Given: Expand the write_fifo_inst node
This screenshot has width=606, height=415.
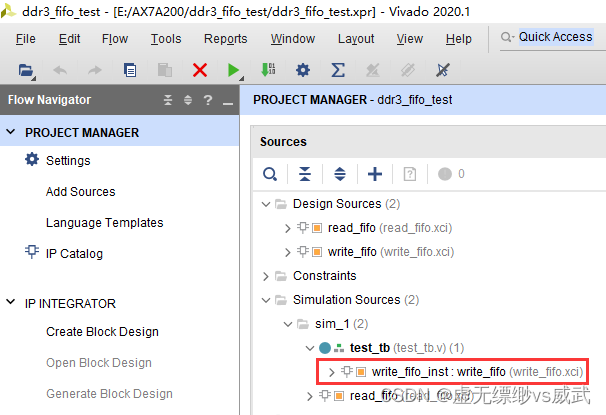Looking at the screenshot, I should pos(332,372).
